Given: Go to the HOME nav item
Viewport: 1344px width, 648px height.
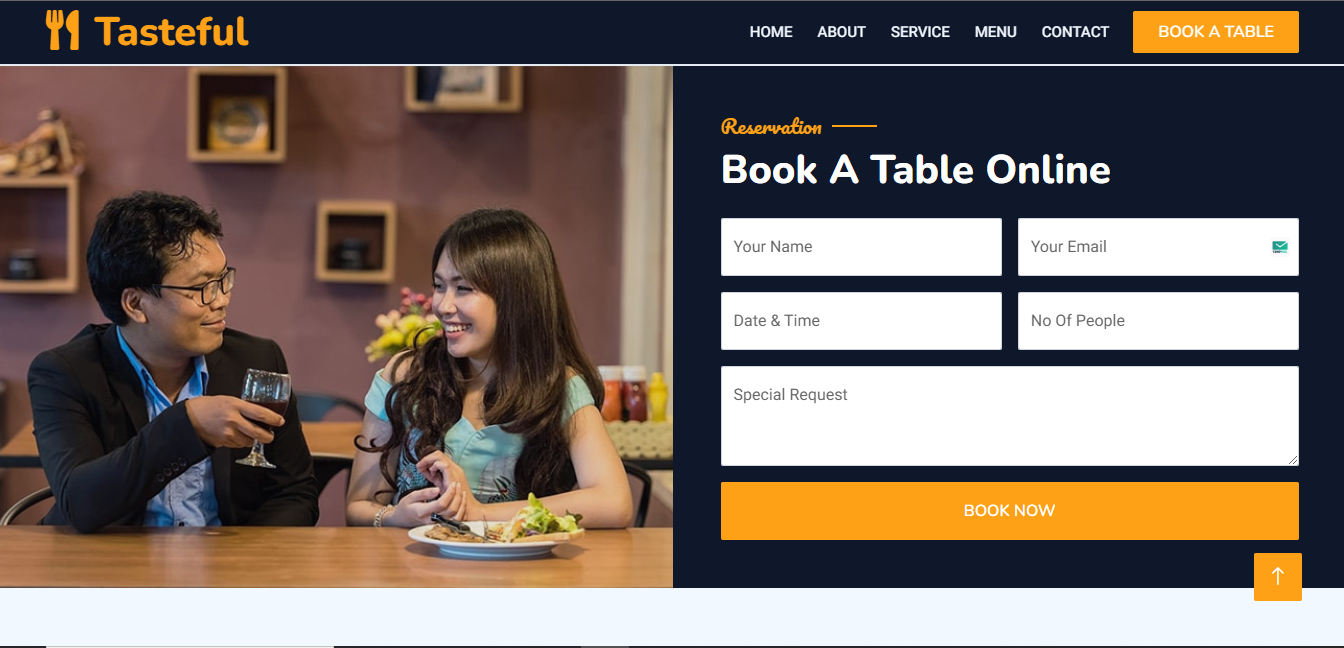Looking at the screenshot, I should click(x=771, y=32).
